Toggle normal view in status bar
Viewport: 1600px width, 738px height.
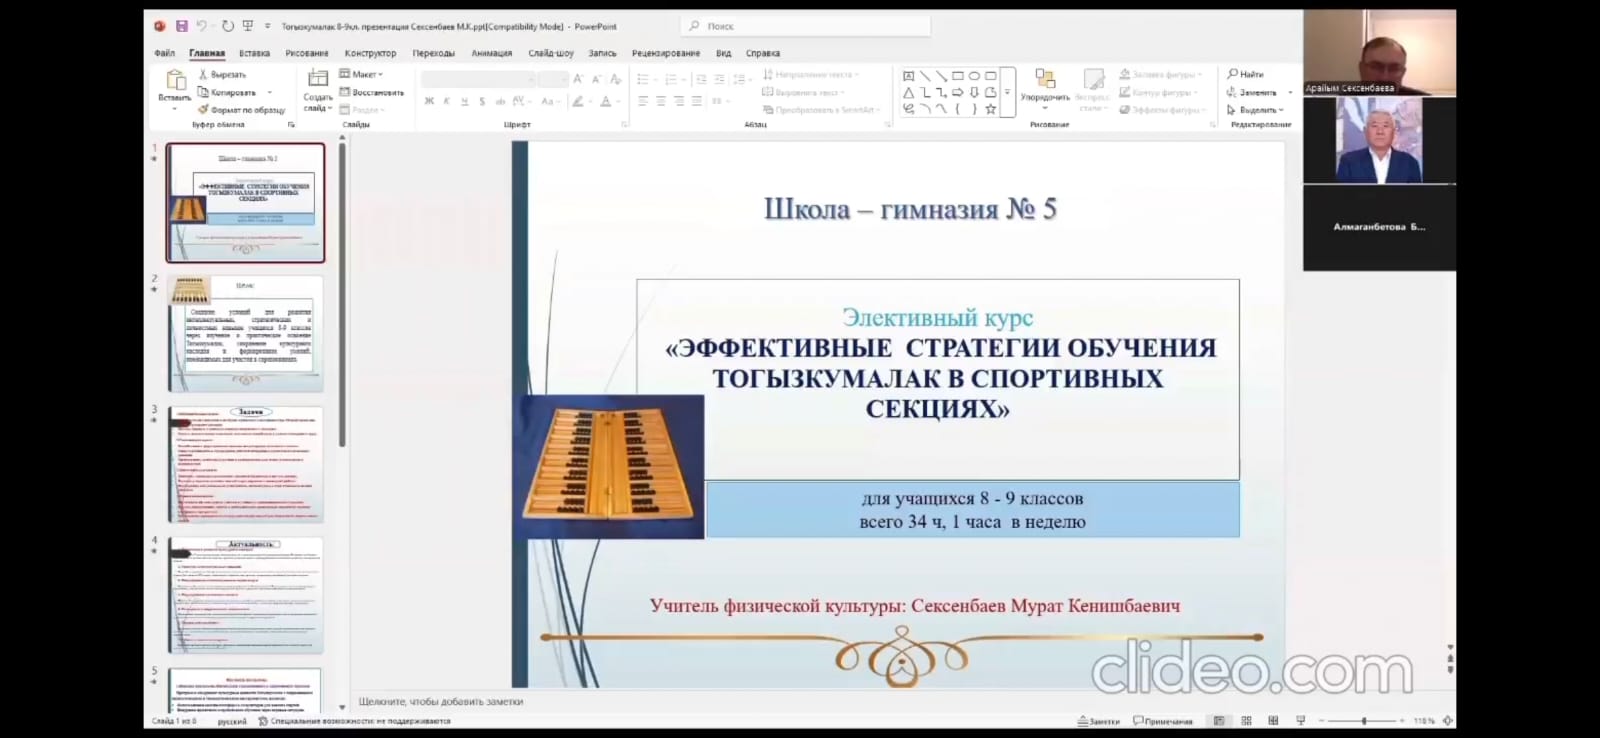(x=1219, y=721)
